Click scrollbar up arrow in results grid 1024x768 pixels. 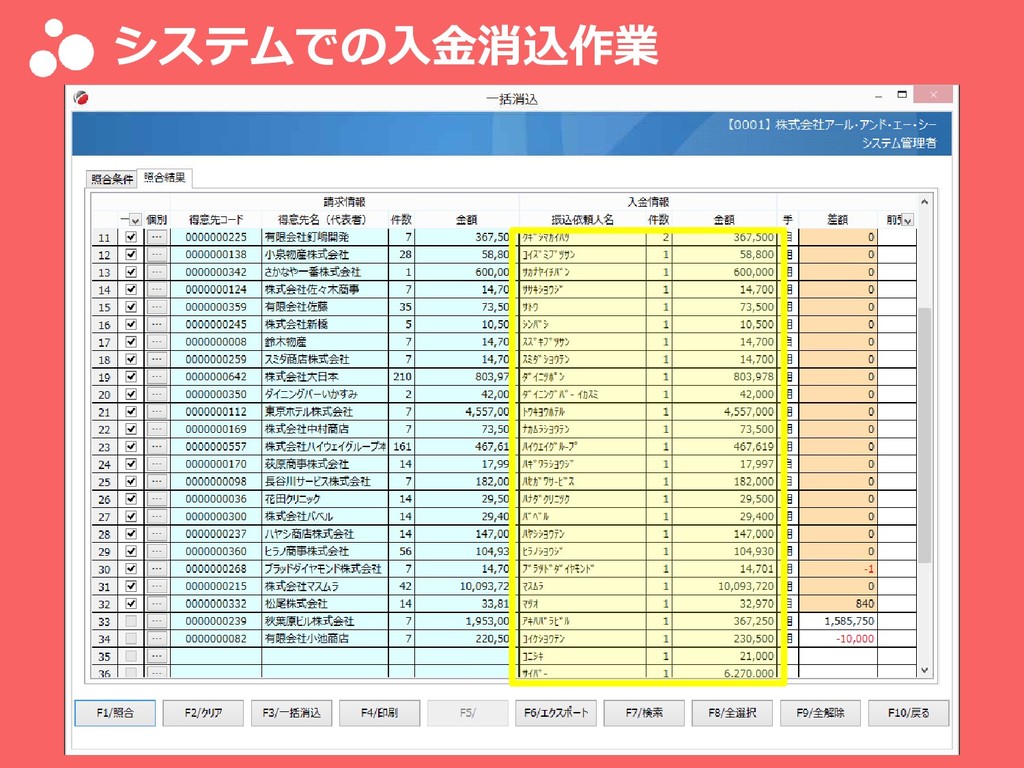coord(924,202)
